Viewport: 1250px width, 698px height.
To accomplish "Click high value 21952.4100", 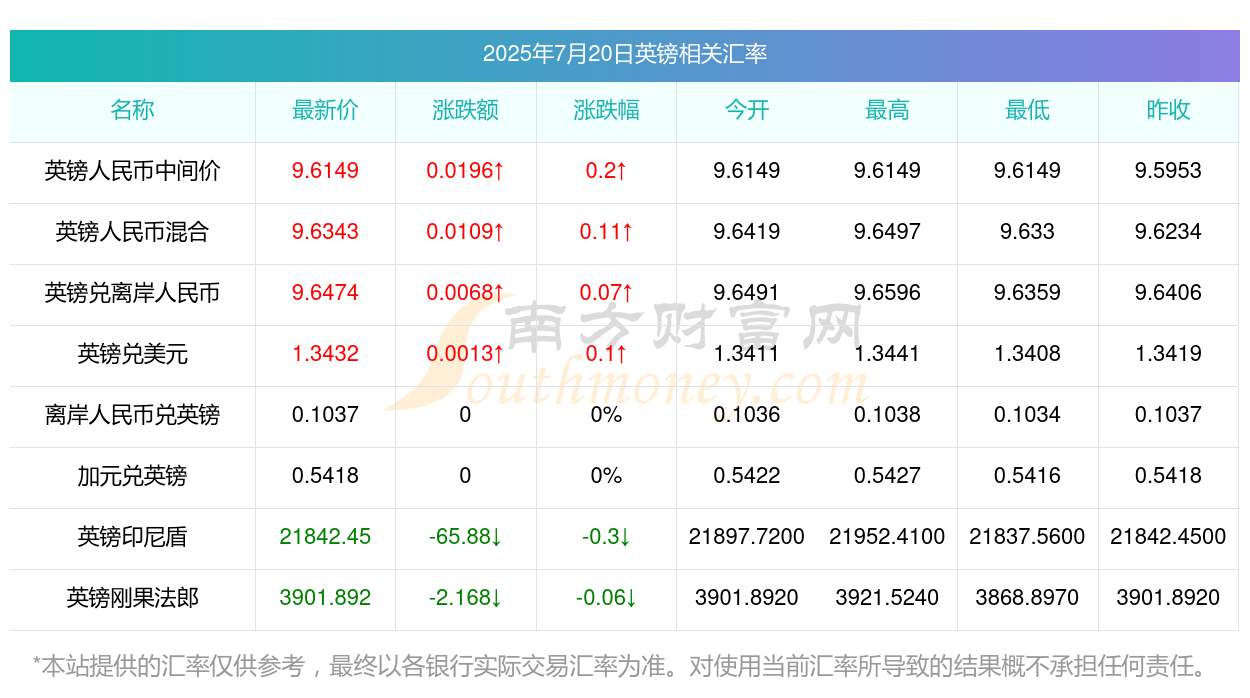I will click(887, 537).
